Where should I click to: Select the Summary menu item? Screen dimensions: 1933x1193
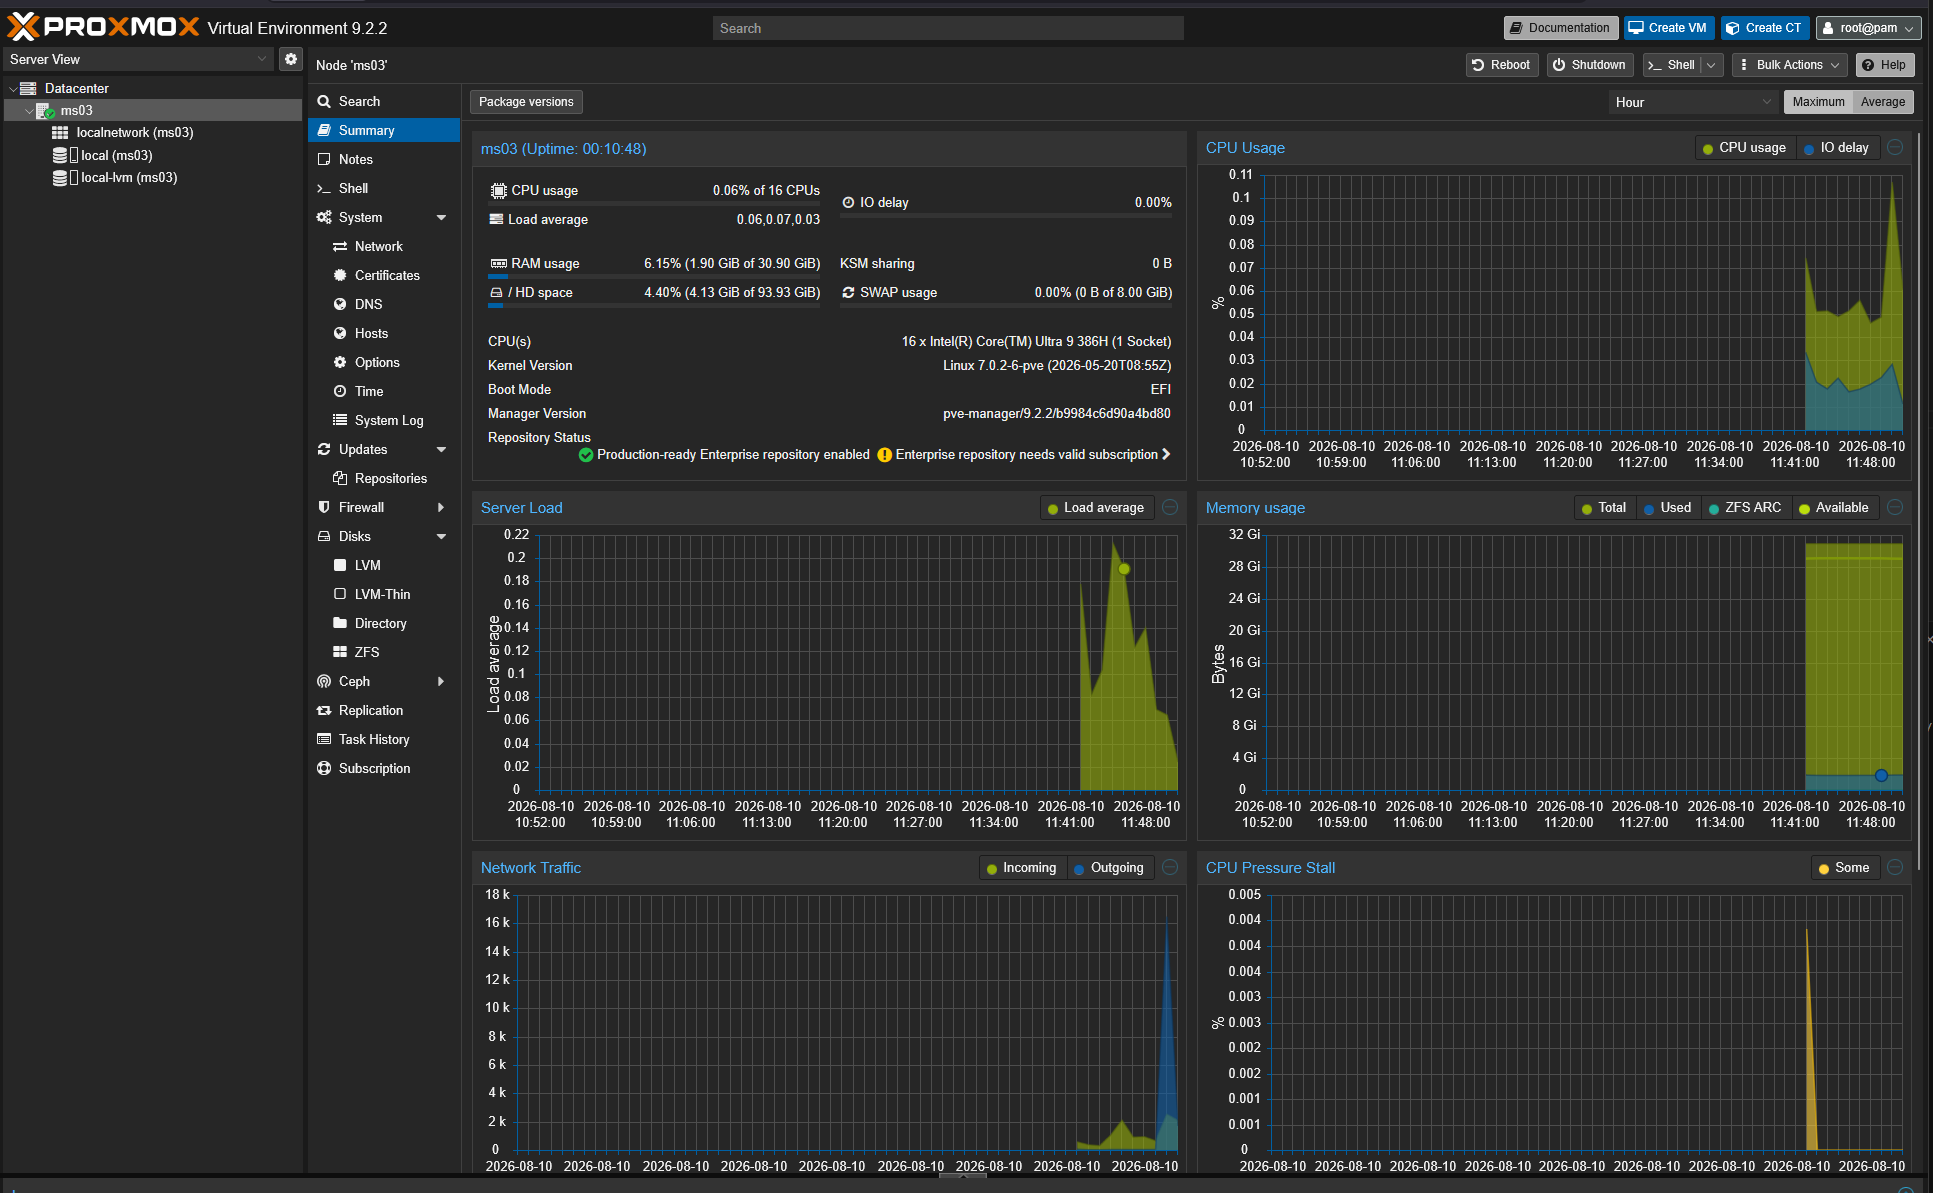[x=384, y=130]
